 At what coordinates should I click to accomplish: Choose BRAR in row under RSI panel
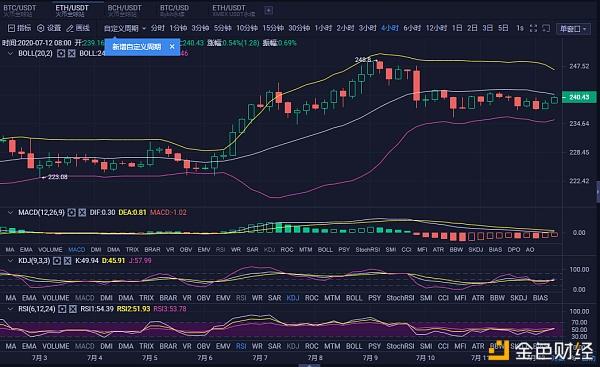tap(168, 346)
